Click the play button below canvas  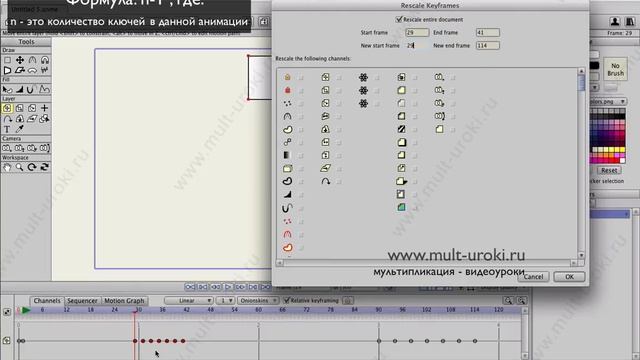click(x=229, y=287)
